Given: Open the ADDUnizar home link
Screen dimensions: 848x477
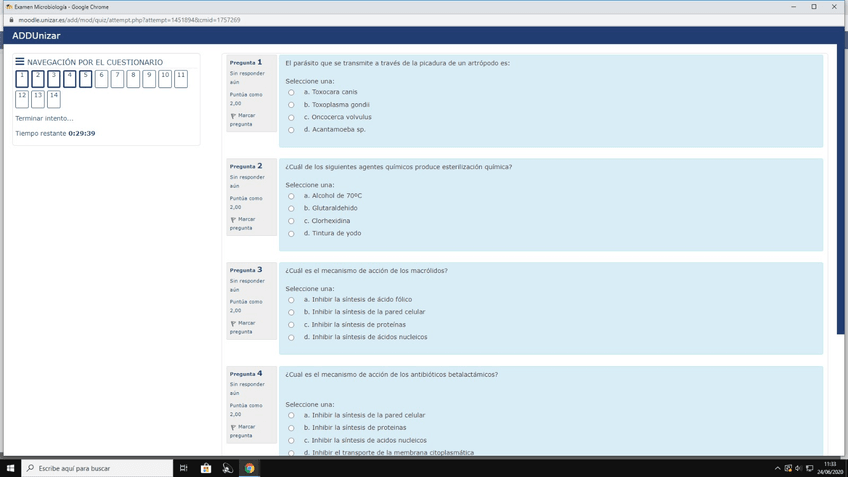Looking at the screenshot, I should (x=36, y=36).
